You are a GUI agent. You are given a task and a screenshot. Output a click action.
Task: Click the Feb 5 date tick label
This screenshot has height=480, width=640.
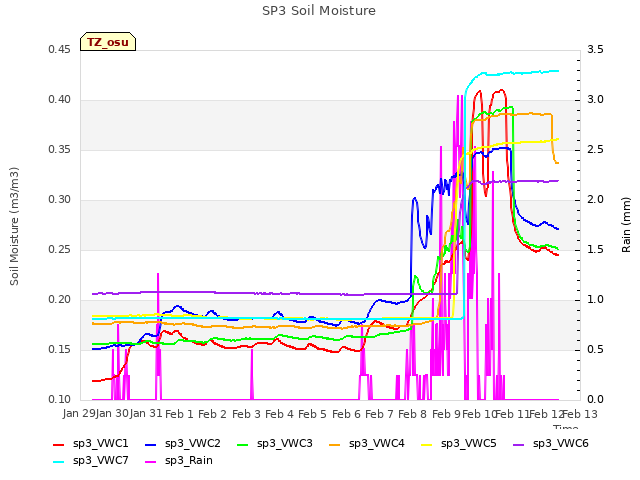tap(312, 414)
